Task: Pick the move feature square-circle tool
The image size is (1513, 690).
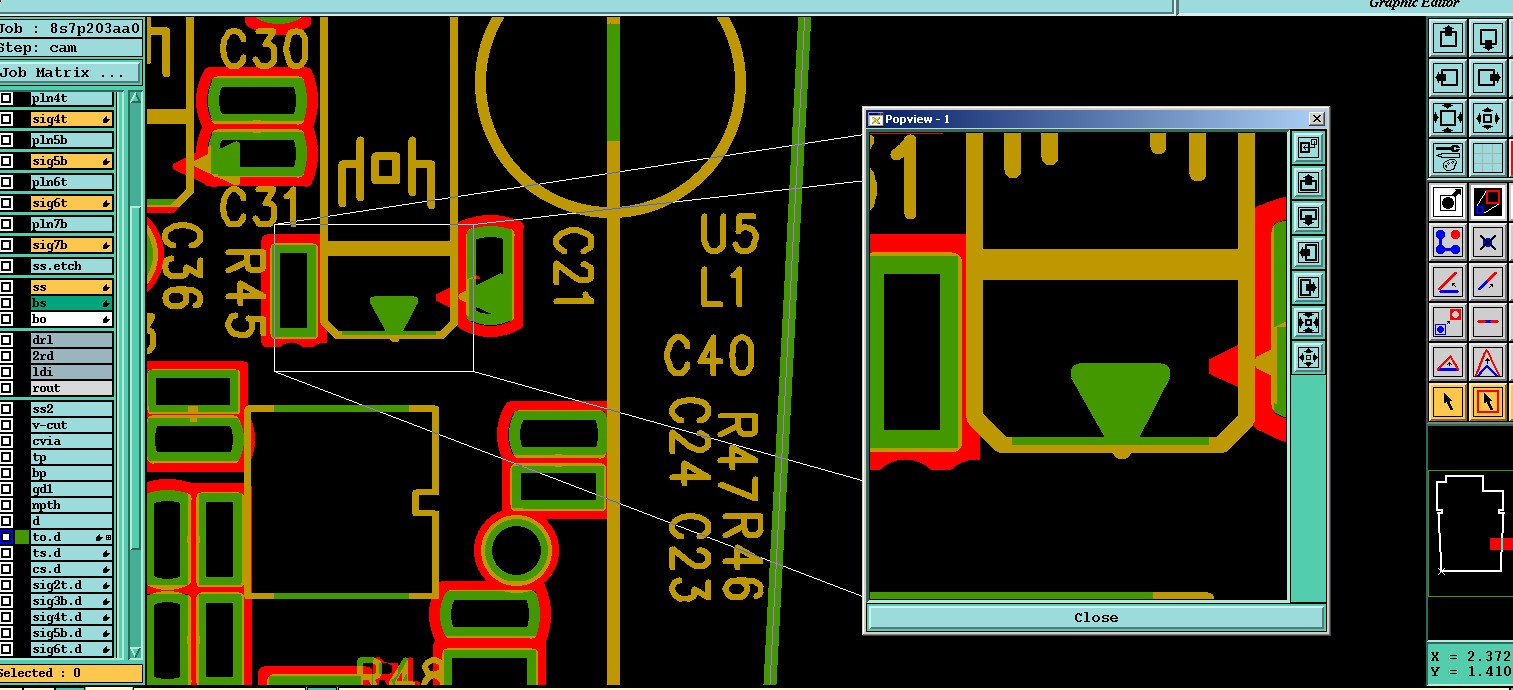Action: (x=1448, y=322)
